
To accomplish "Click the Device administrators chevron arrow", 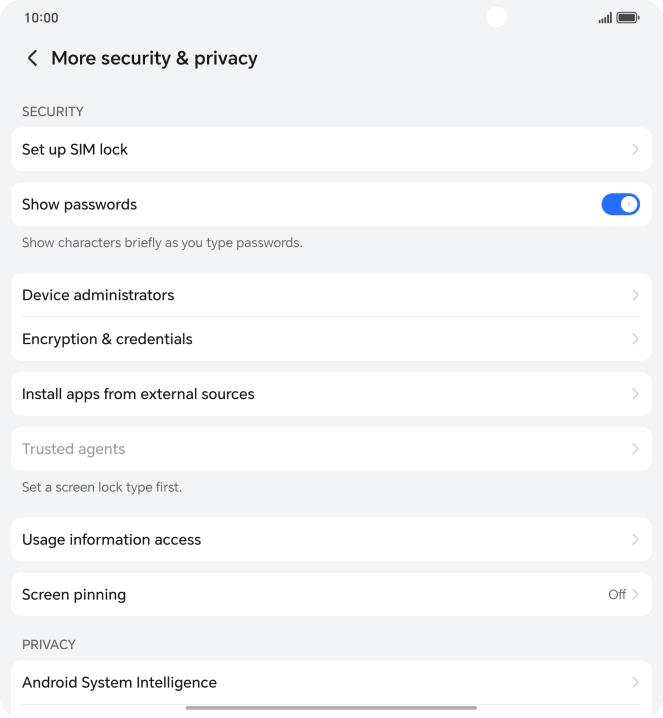I will point(635,295).
